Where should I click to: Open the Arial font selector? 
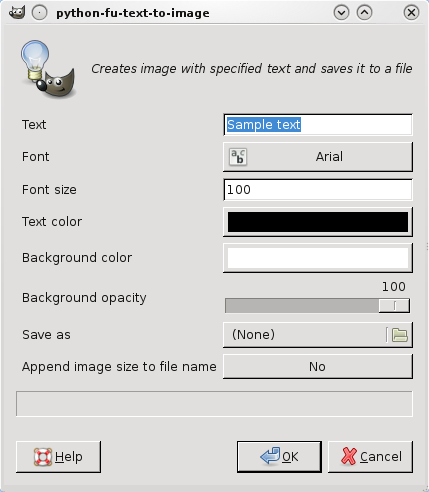(x=318, y=157)
